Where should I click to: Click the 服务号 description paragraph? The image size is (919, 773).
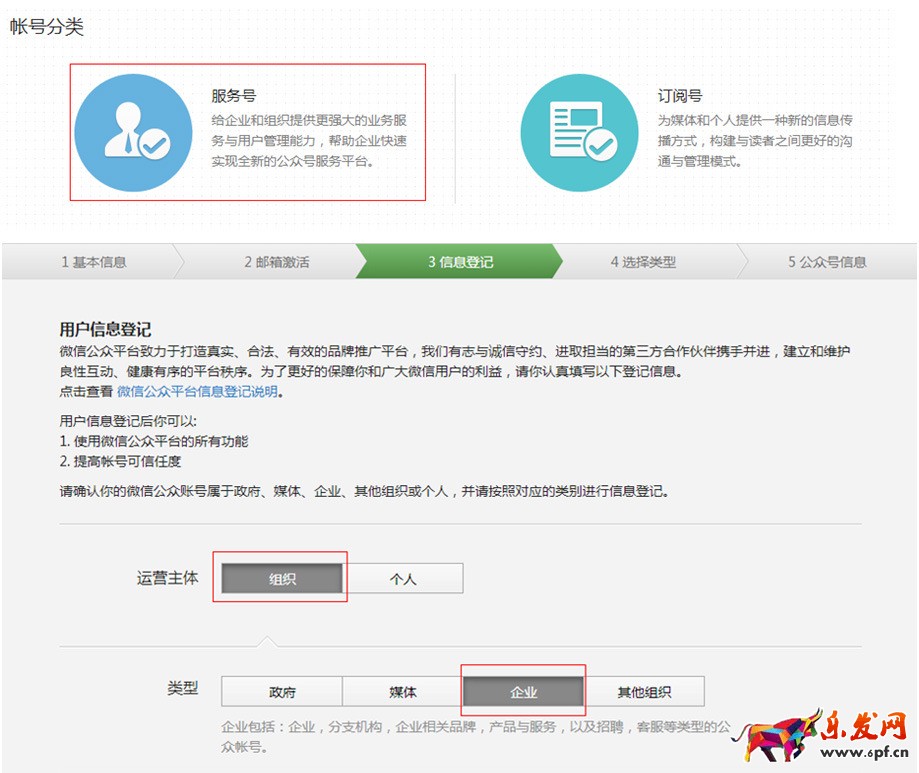[309, 141]
